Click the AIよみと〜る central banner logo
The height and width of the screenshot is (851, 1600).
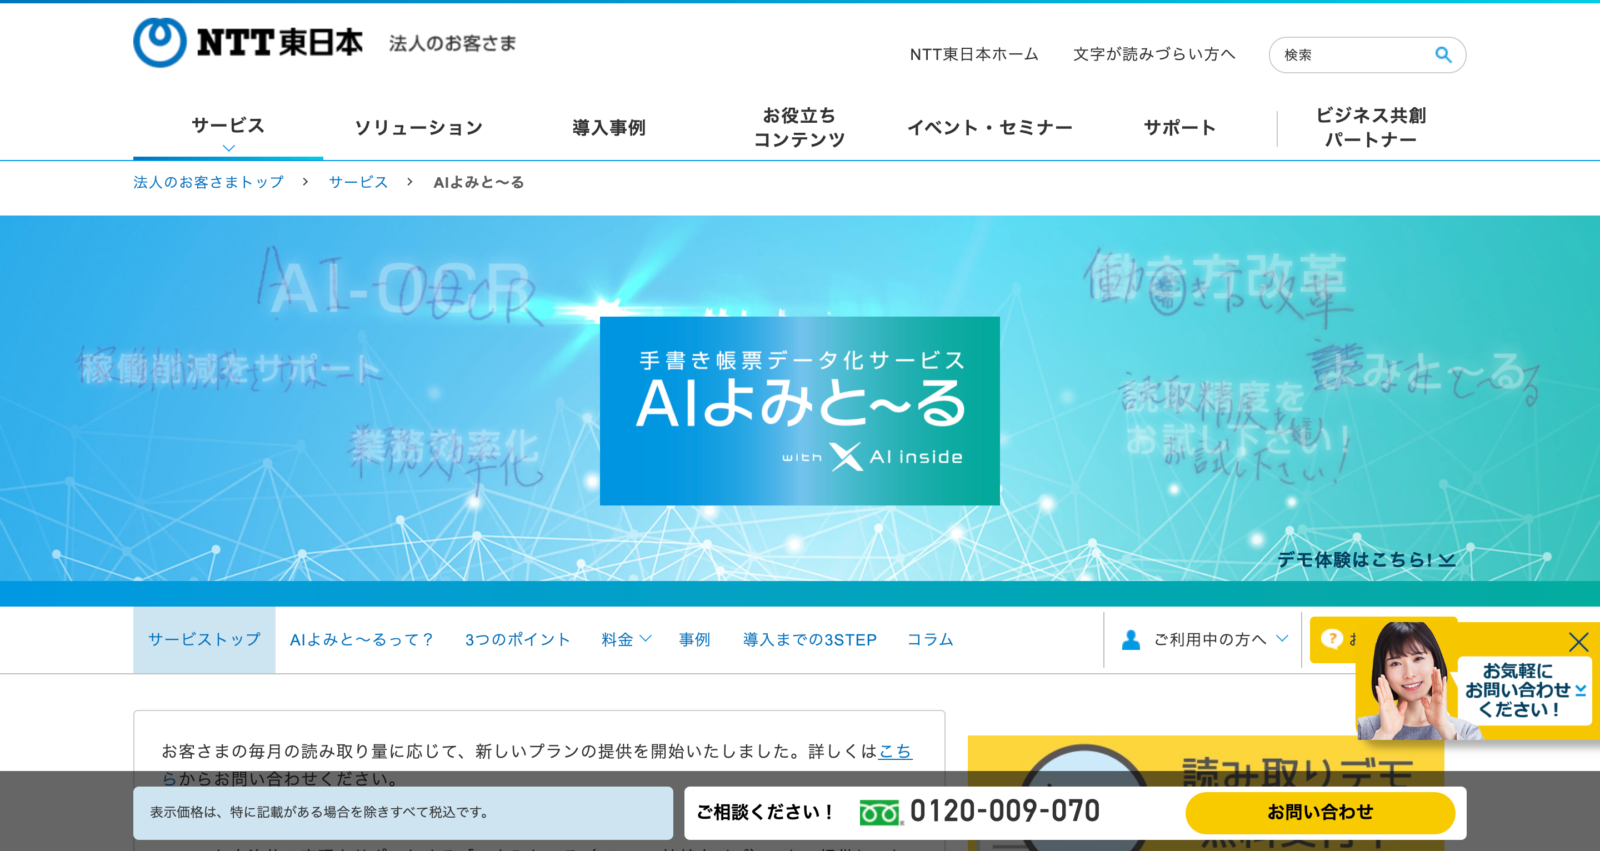click(800, 411)
